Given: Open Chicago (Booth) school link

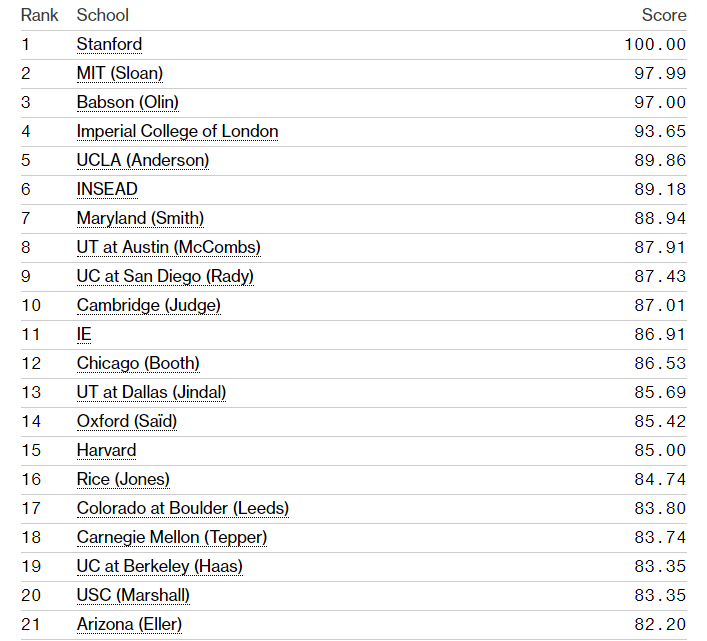Looking at the screenshot, I should click(138, 363).
